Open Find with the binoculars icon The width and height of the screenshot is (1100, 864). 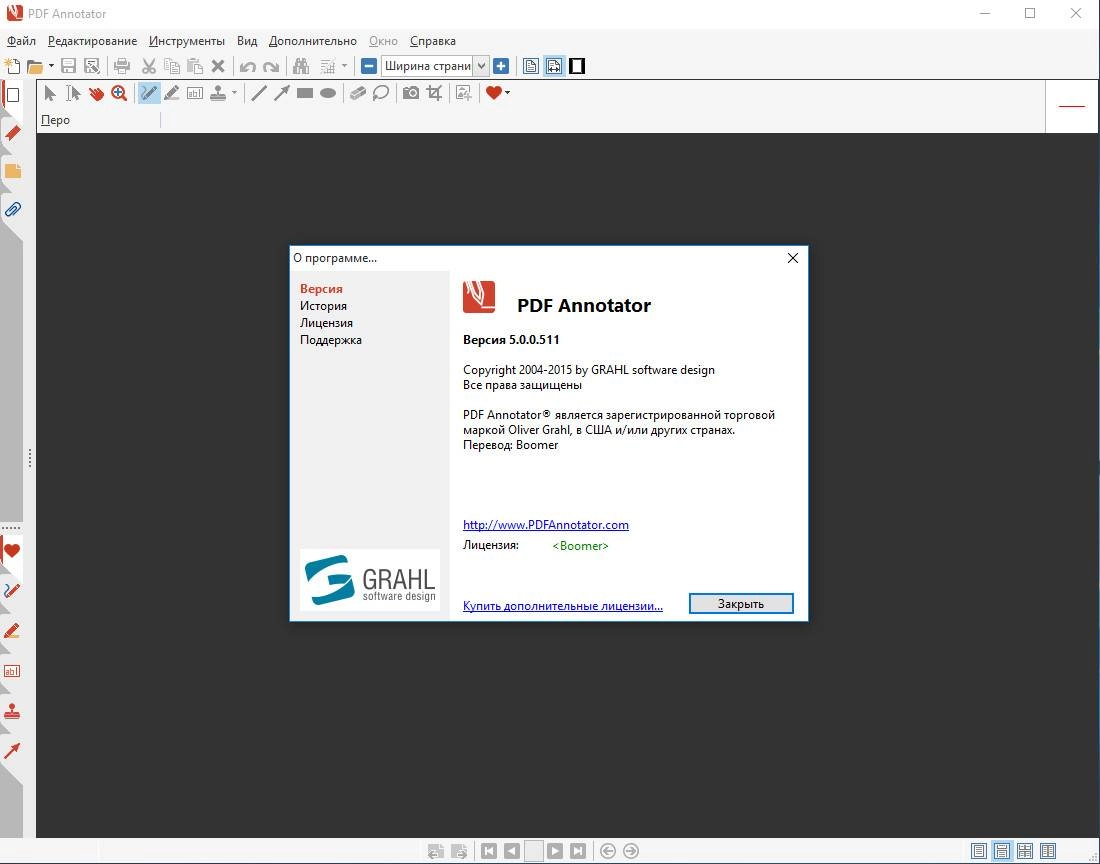tap(301, 66)
